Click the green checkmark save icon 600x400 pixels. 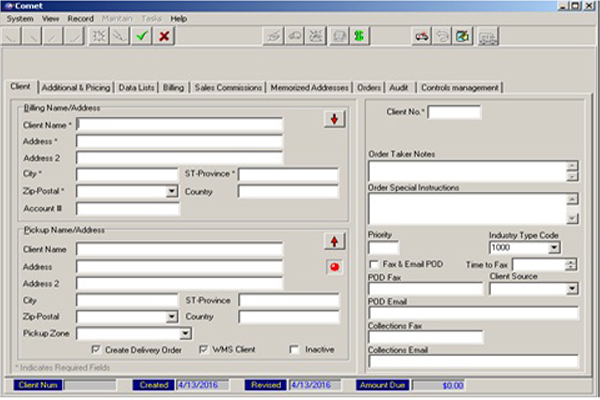pyautogui.click(x=142, y=36)
